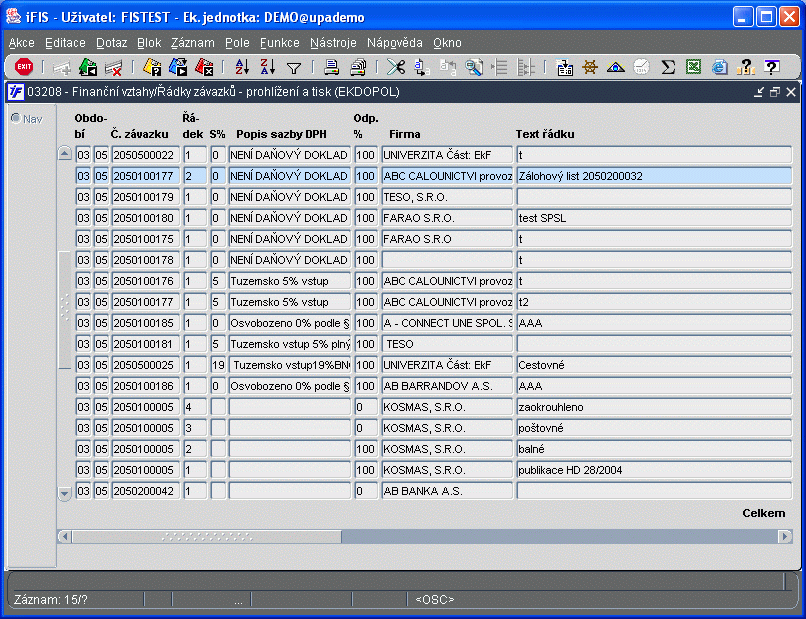Screen dimensions: 806x619
Task: Click the magnifier document search icon
Action: 473,67
